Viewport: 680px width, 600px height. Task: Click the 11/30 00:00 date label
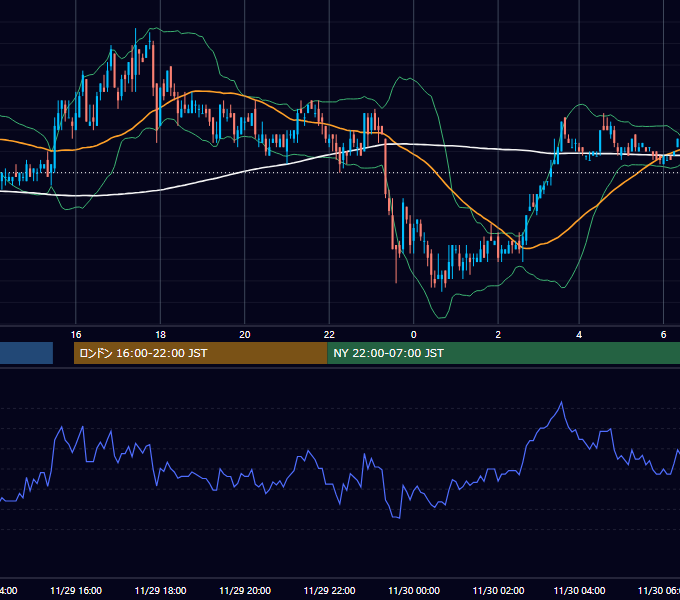413,590
